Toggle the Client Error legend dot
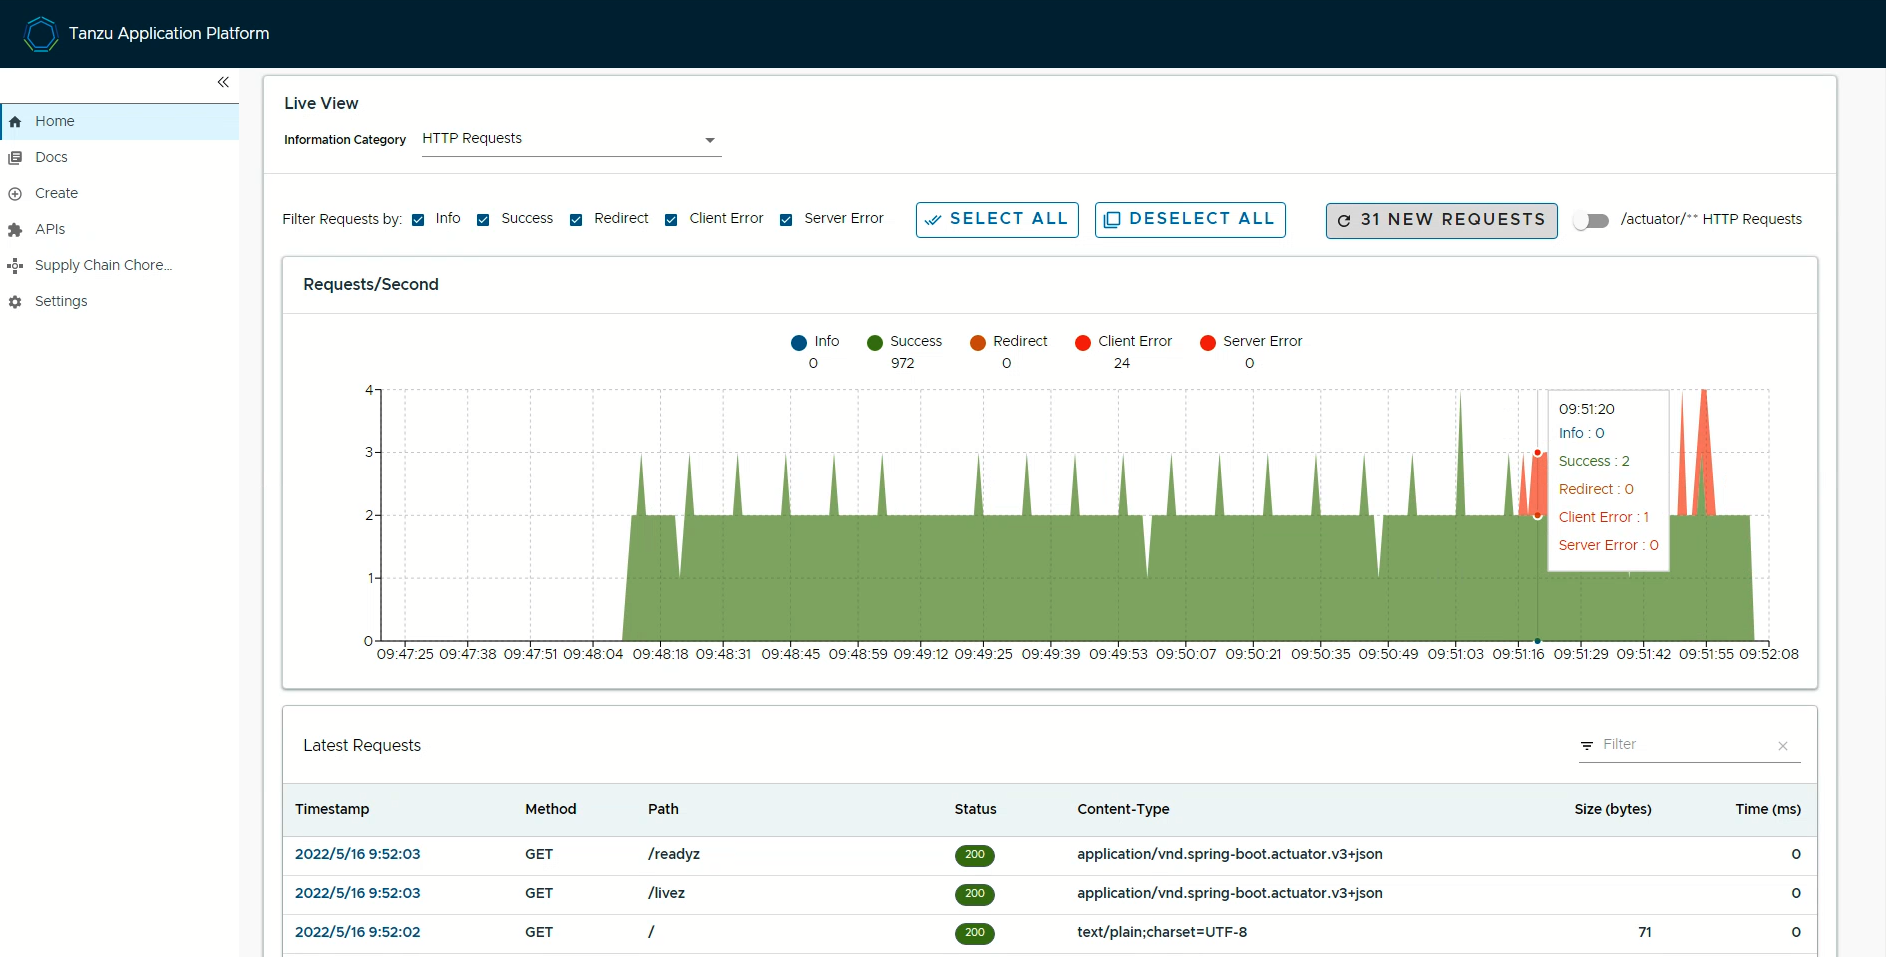 (x=1083, y=343)
